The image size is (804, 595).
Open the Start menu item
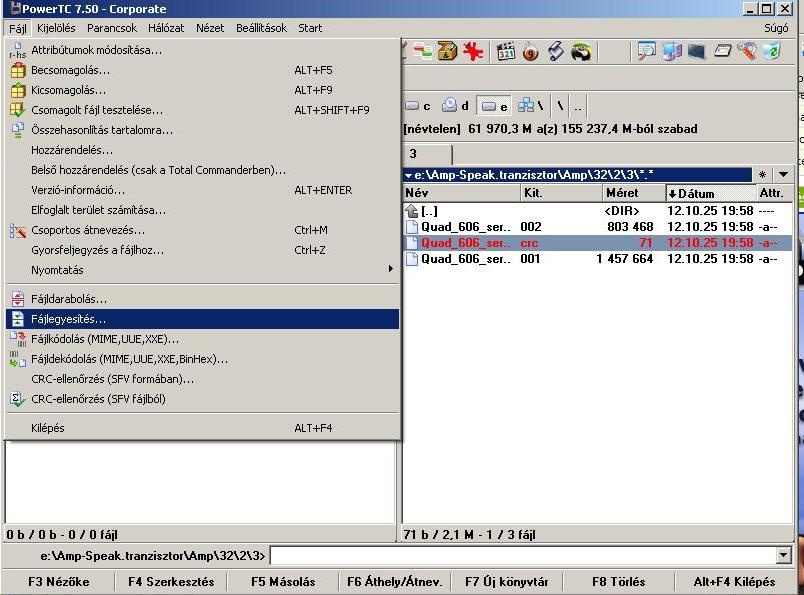(x=310, y=28)
